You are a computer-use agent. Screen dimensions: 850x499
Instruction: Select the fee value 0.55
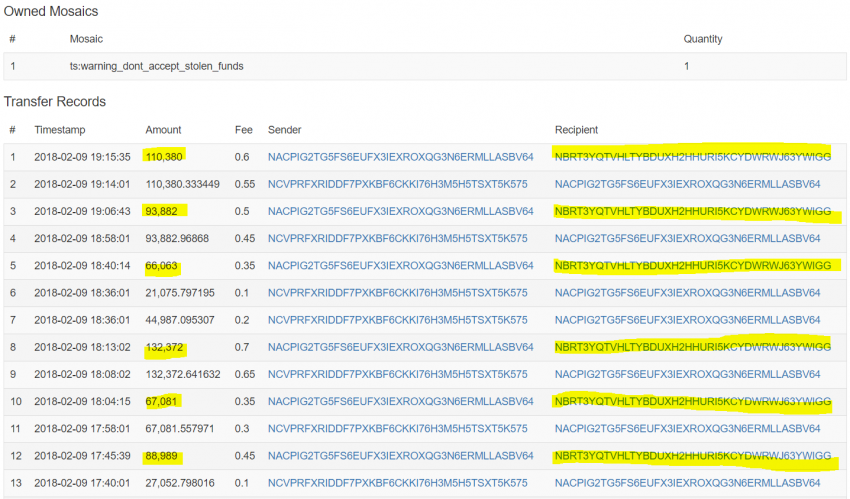point(244,184)
